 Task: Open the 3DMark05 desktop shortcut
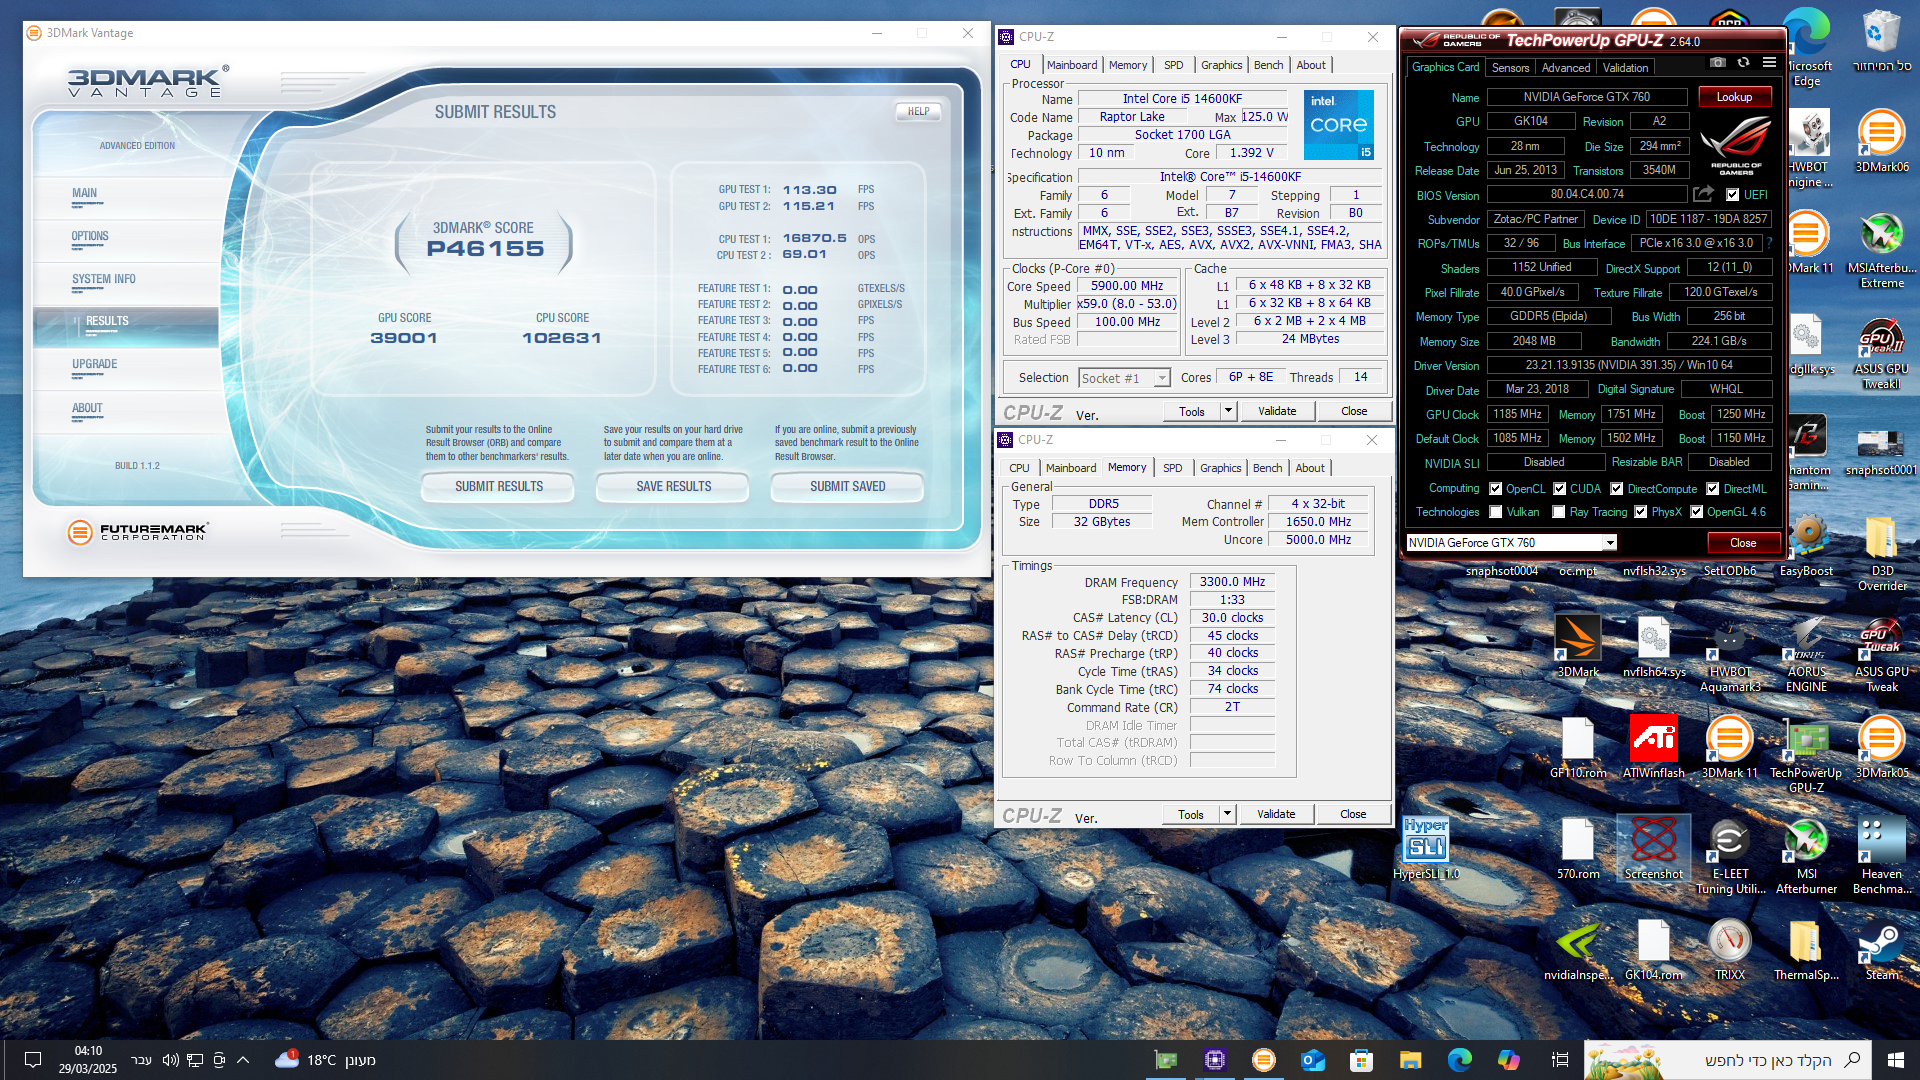1882,747
